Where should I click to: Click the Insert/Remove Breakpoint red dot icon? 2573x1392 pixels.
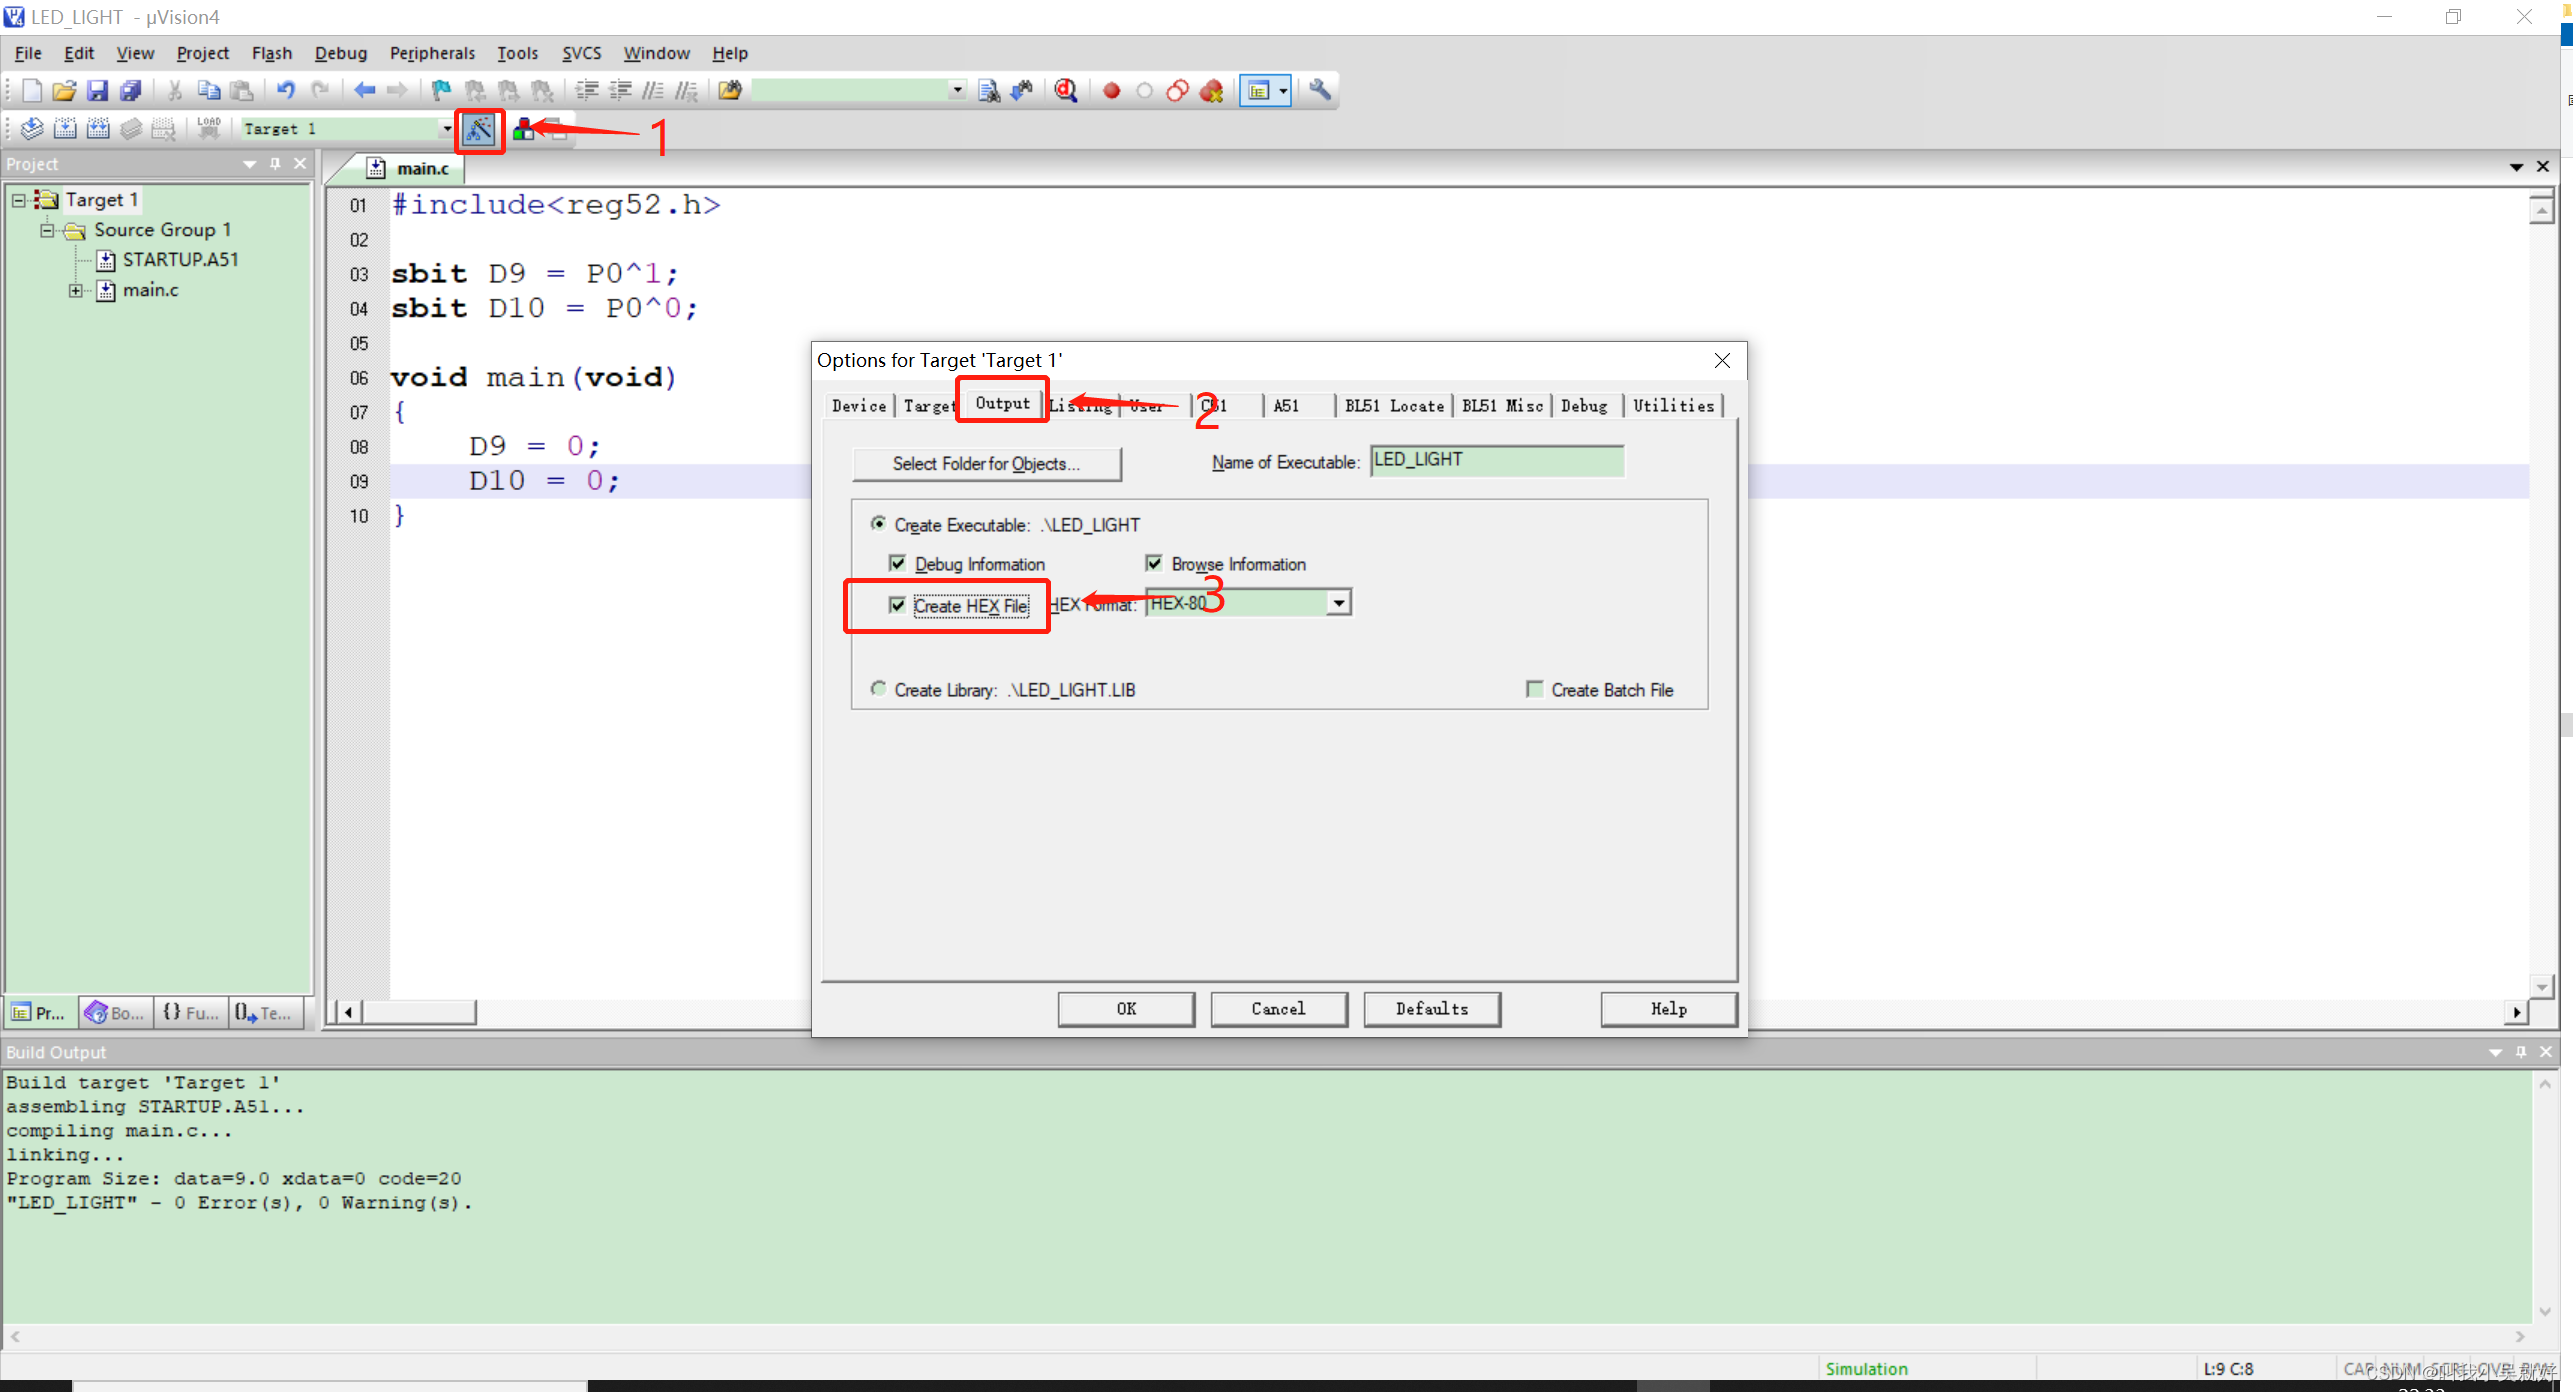(1111, 91)
